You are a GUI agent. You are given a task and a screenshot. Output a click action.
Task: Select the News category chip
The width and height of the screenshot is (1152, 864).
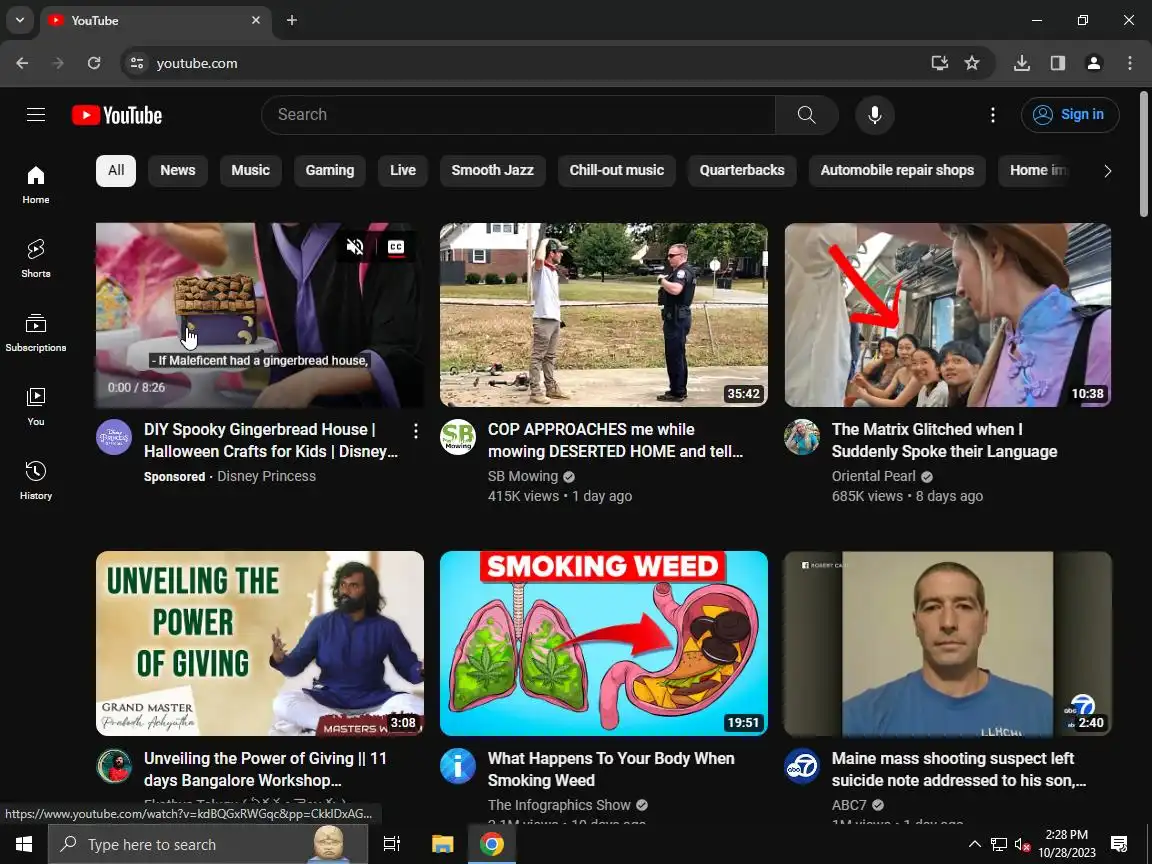click(x=178, y=170)
